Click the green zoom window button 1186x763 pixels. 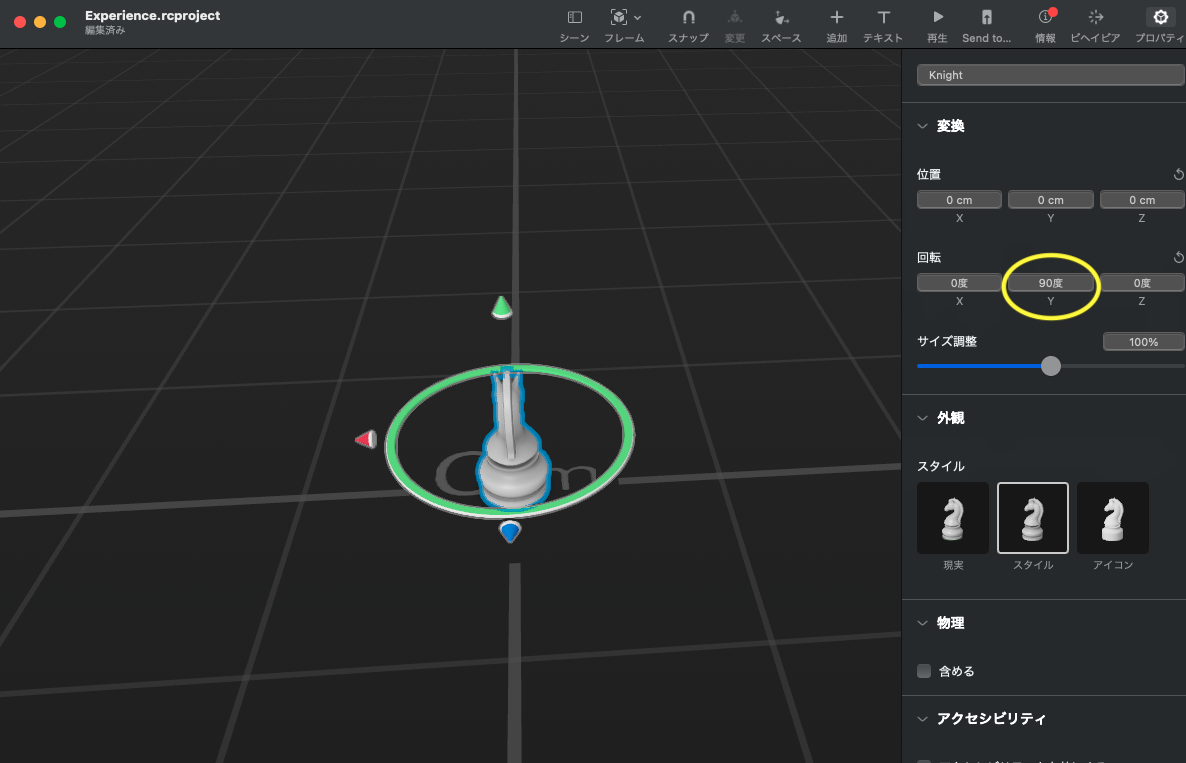pos(60,22)
